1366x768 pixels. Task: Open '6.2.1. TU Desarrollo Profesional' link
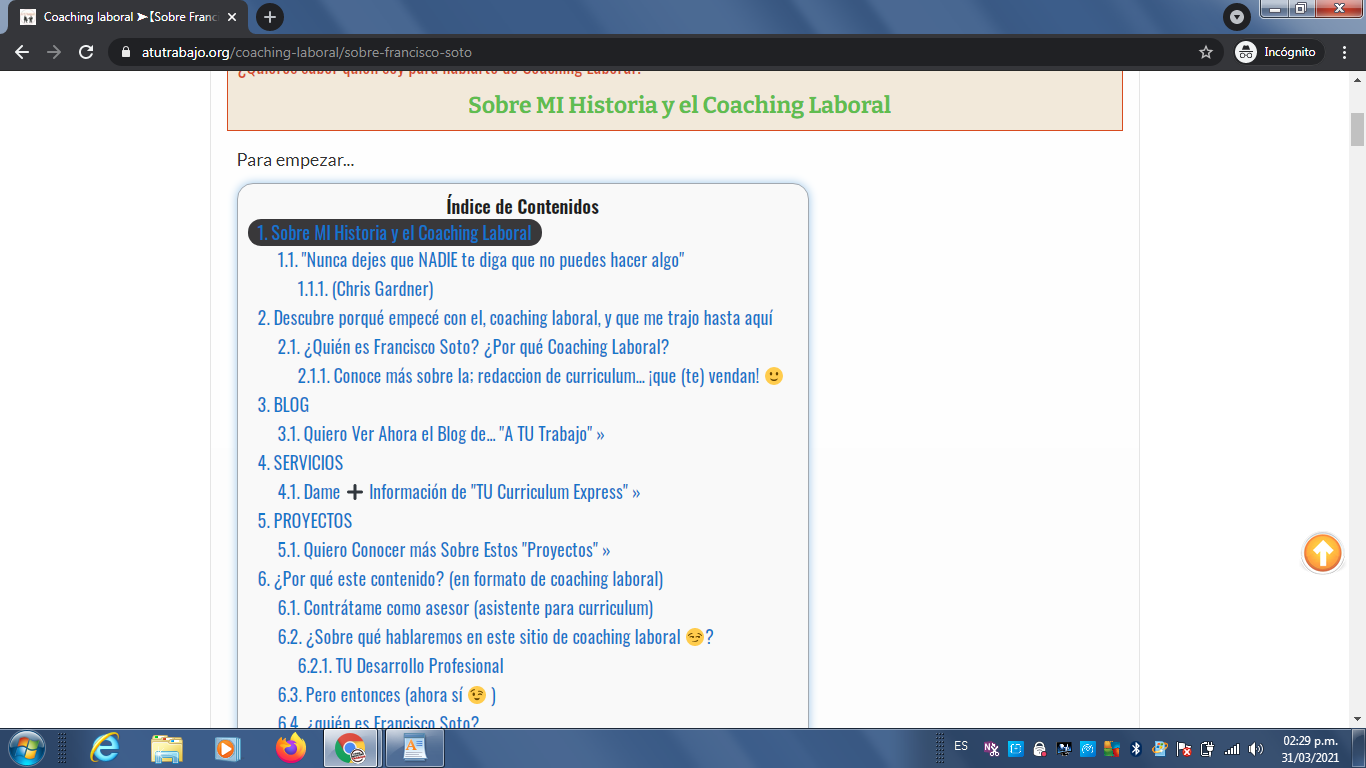point(400,667)
